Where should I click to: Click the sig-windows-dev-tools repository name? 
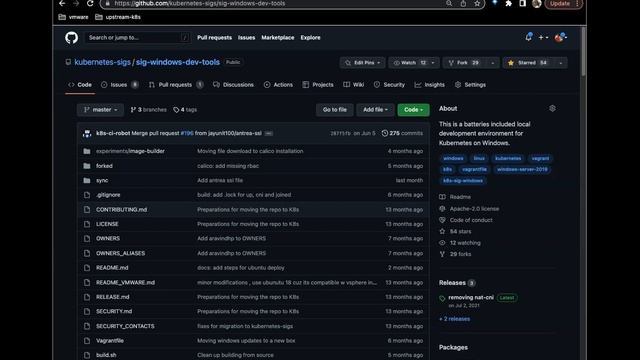178,62
